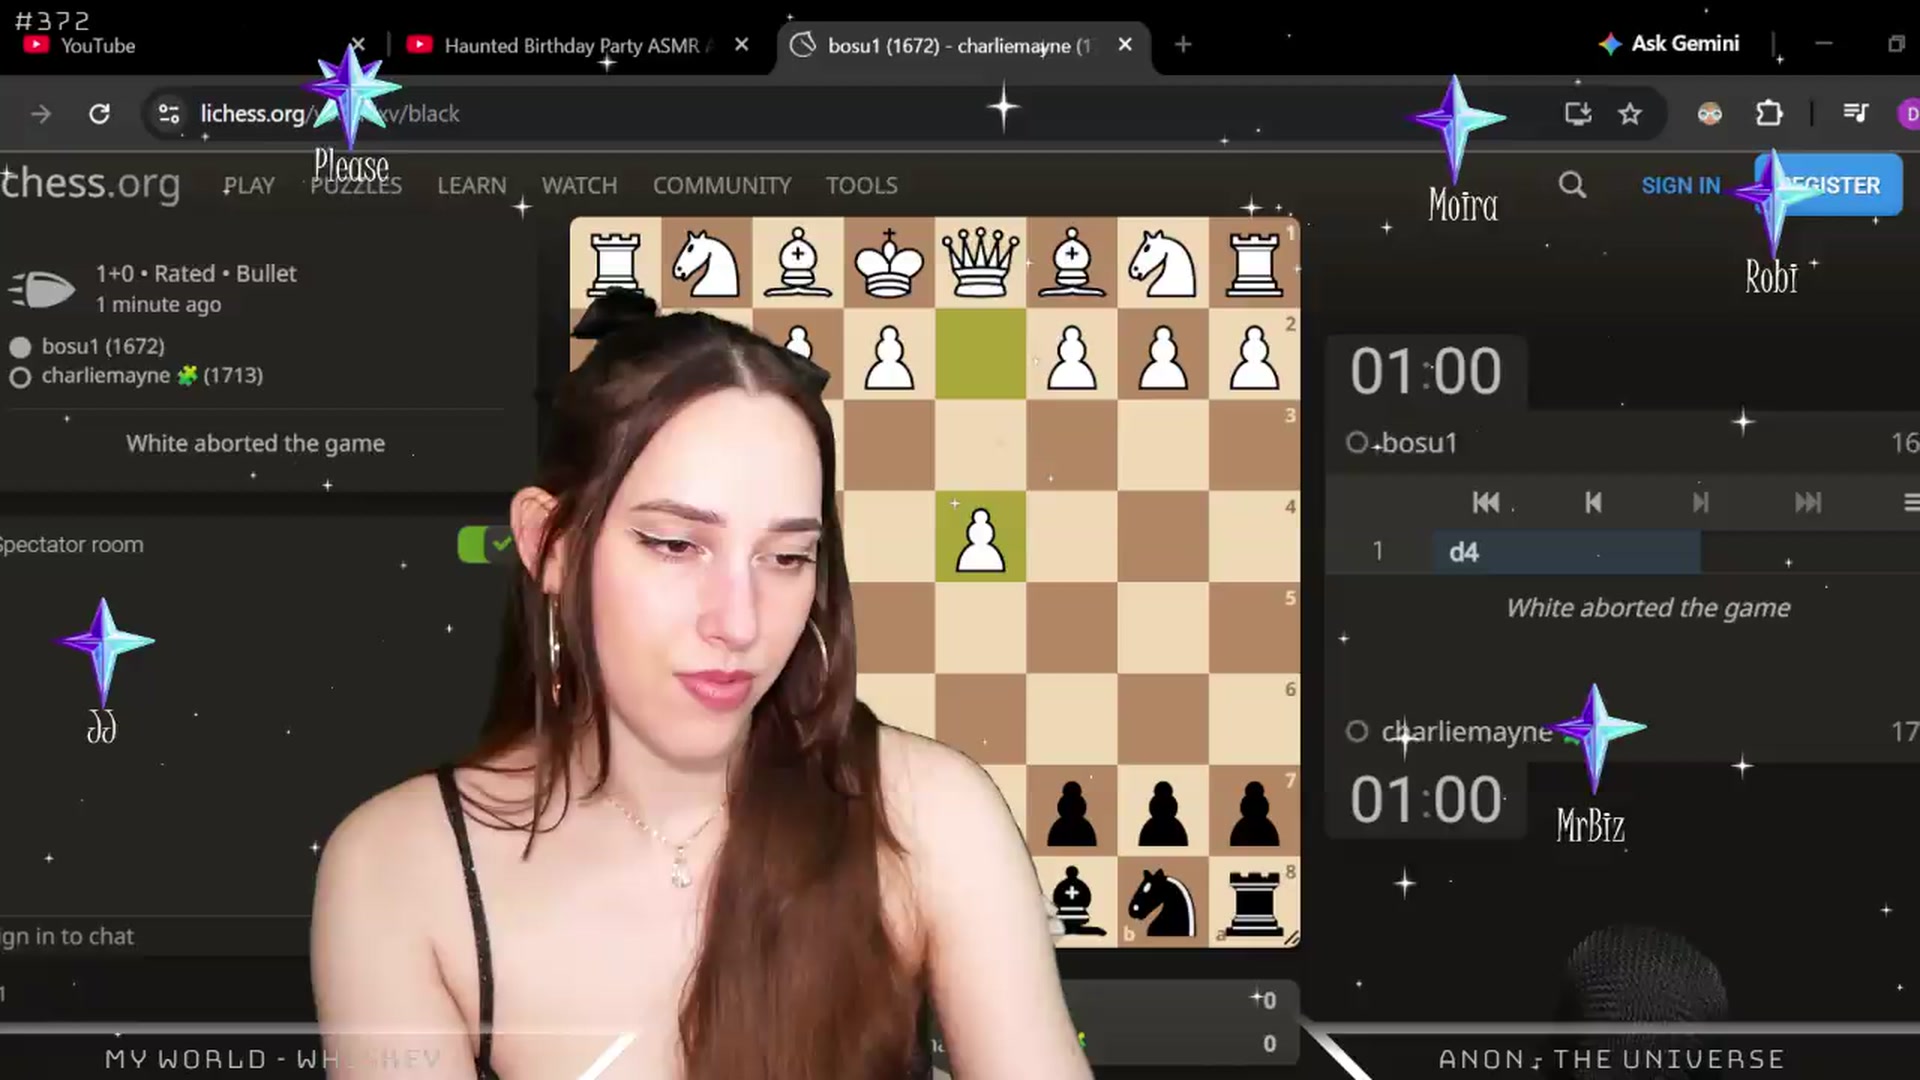
Task: Click the white pawn on d4
Action: coord(980,538)
